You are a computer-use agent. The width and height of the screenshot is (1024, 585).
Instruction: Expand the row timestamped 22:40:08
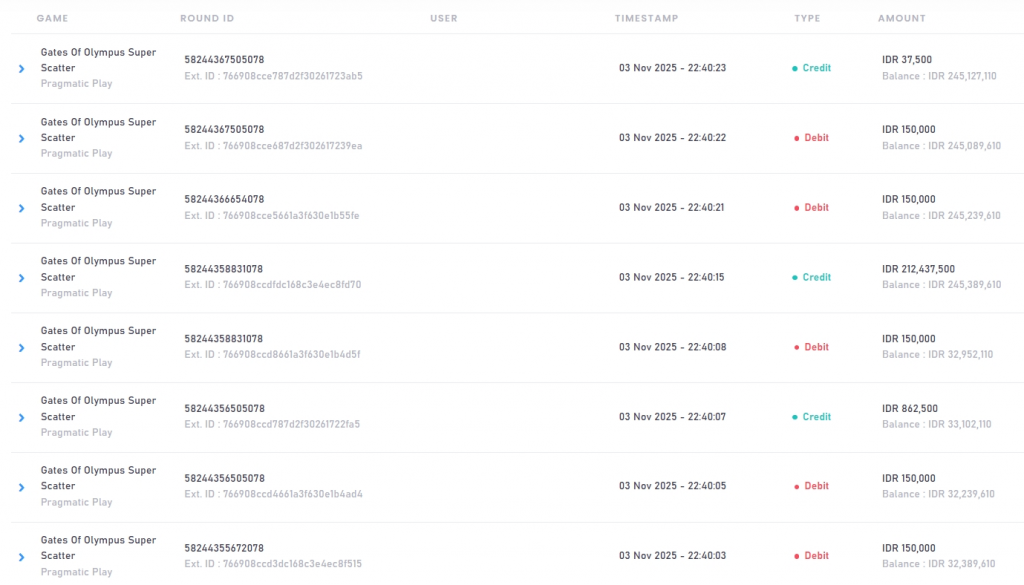21,348
